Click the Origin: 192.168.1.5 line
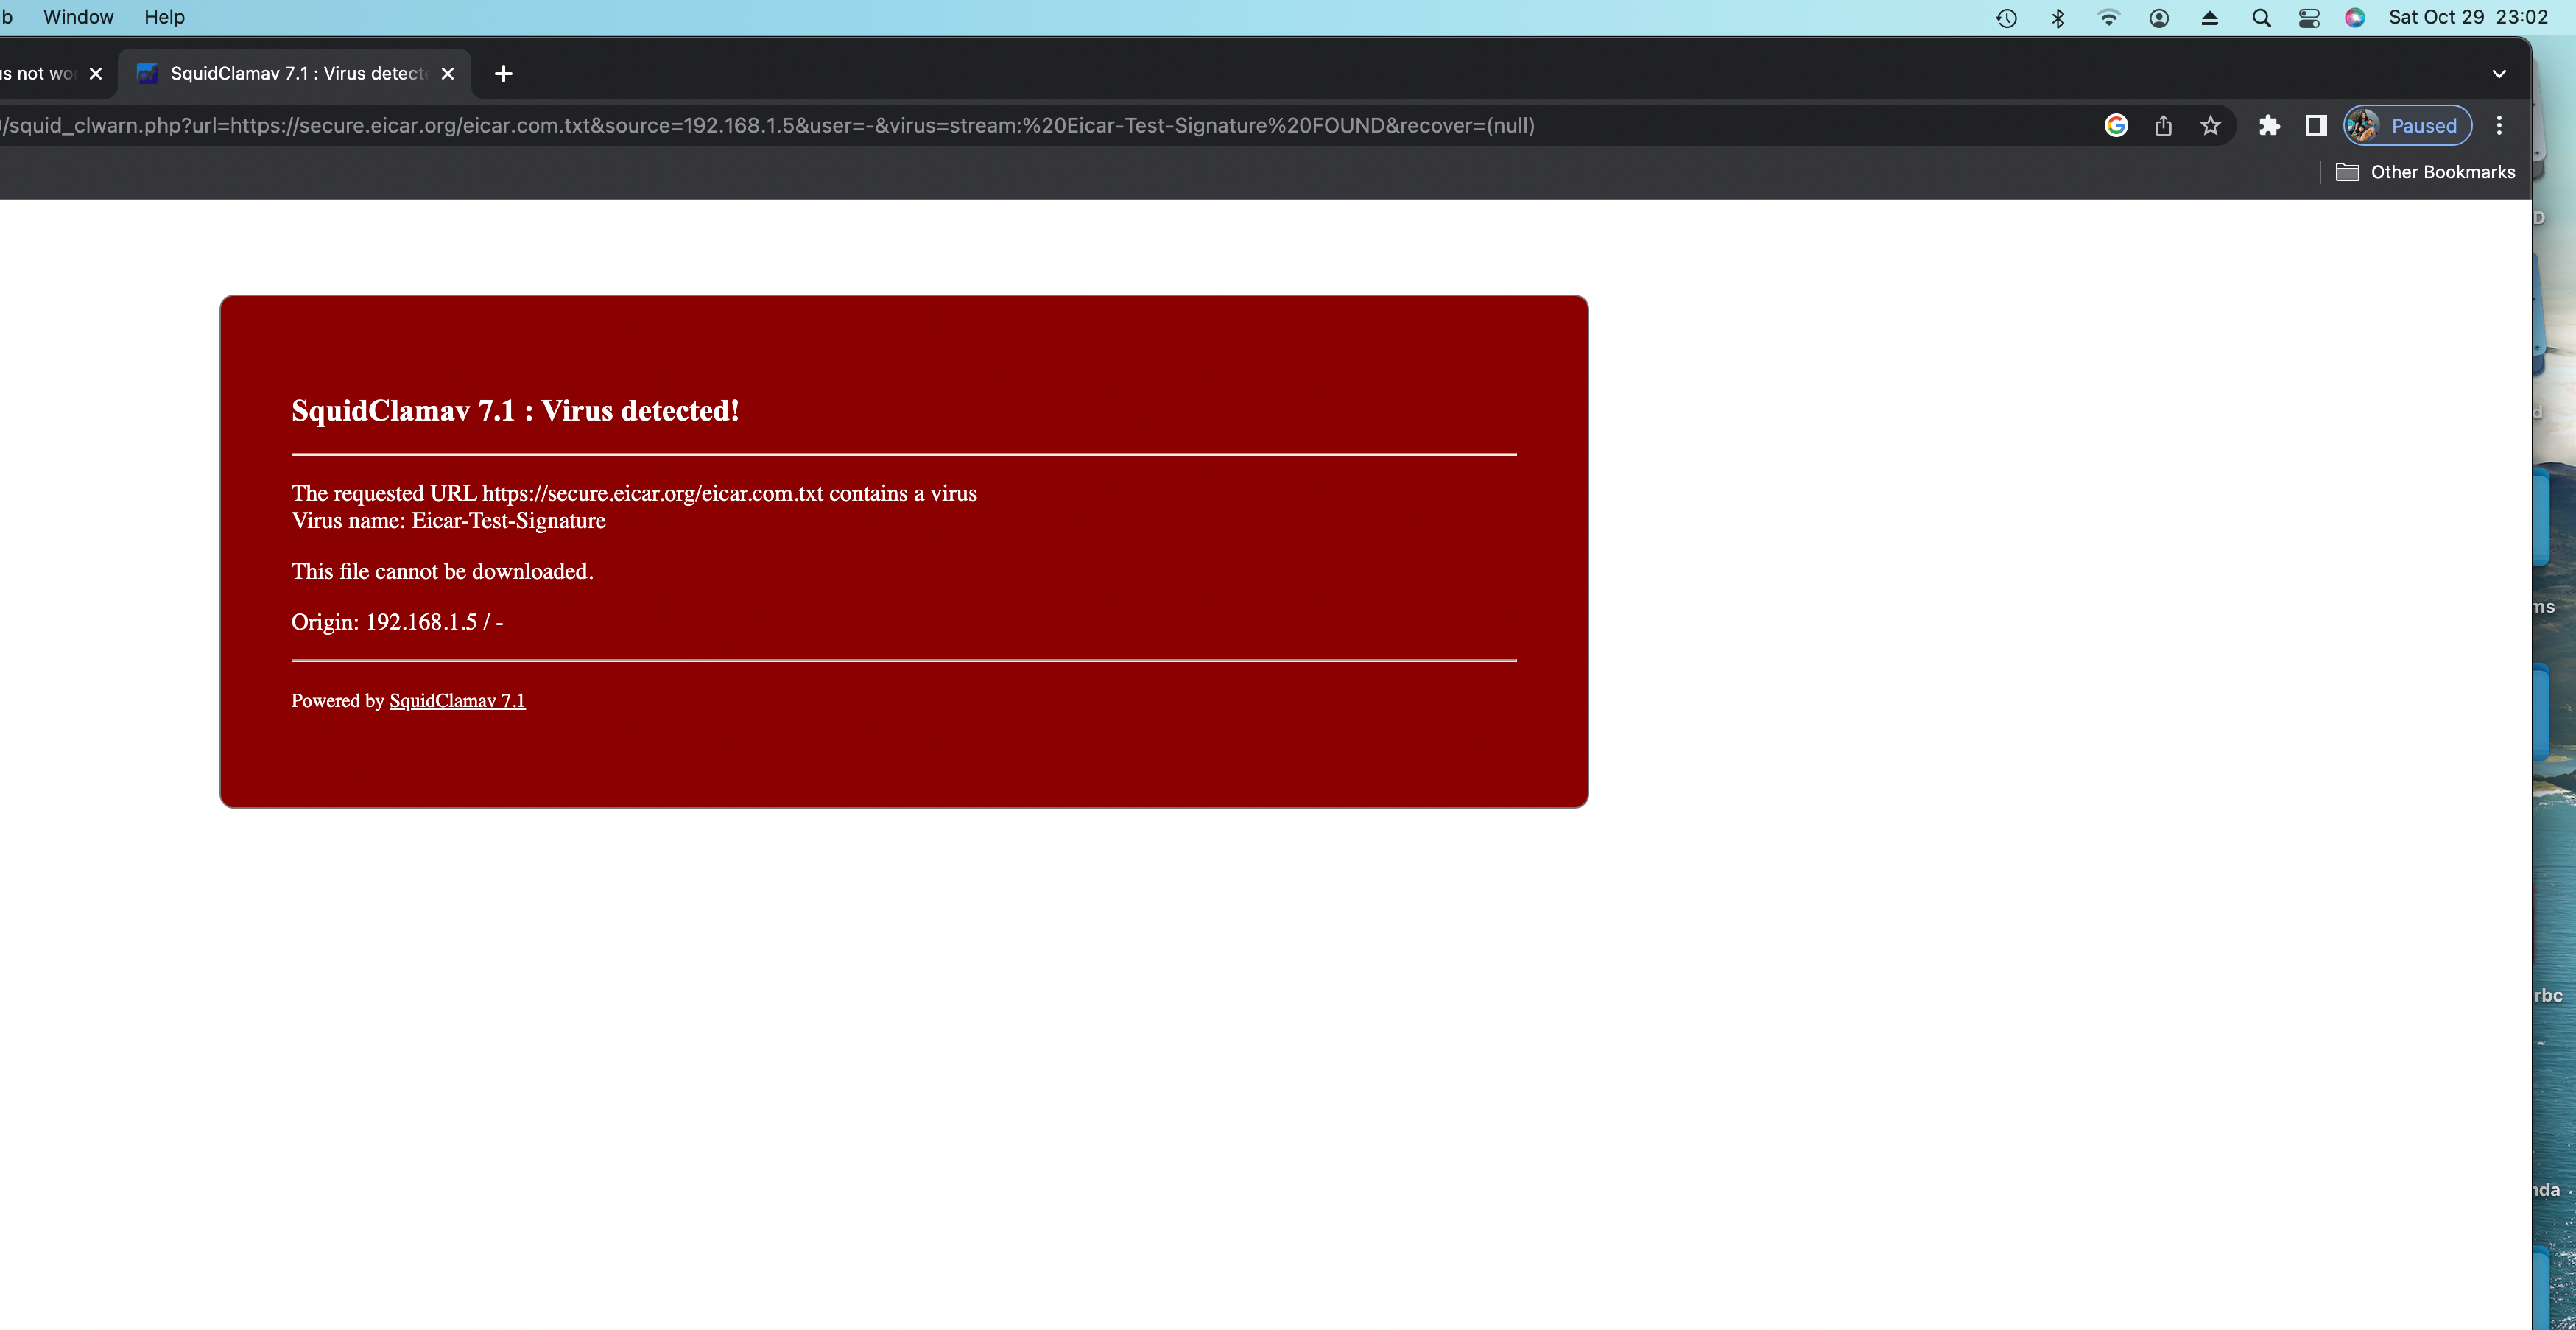This screenshot has height=1330, width=2576. tap(397, 622)
